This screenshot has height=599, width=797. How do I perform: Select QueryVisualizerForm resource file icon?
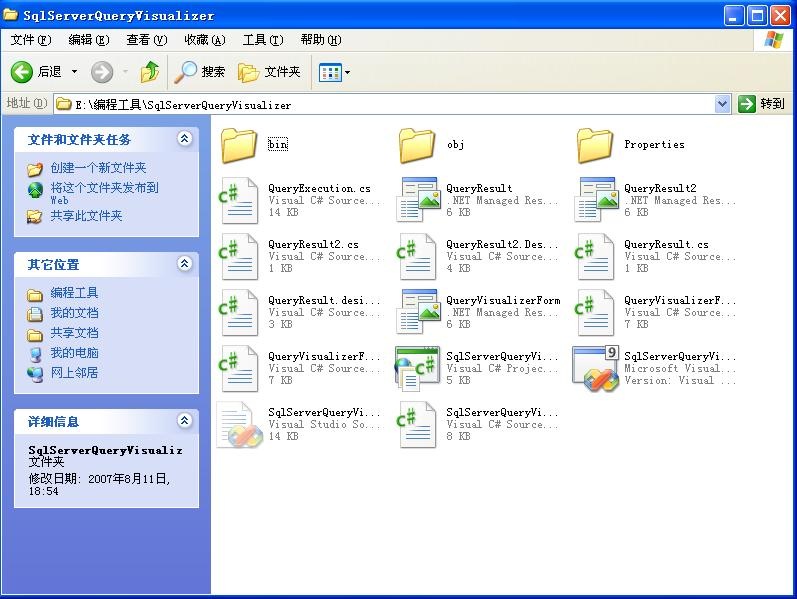tap(418, 311)
